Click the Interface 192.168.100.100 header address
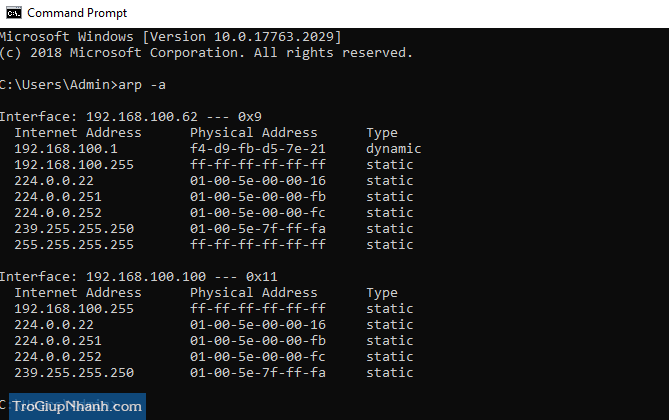This screenshot has height=420, width=669. click(x=139, y=276)
